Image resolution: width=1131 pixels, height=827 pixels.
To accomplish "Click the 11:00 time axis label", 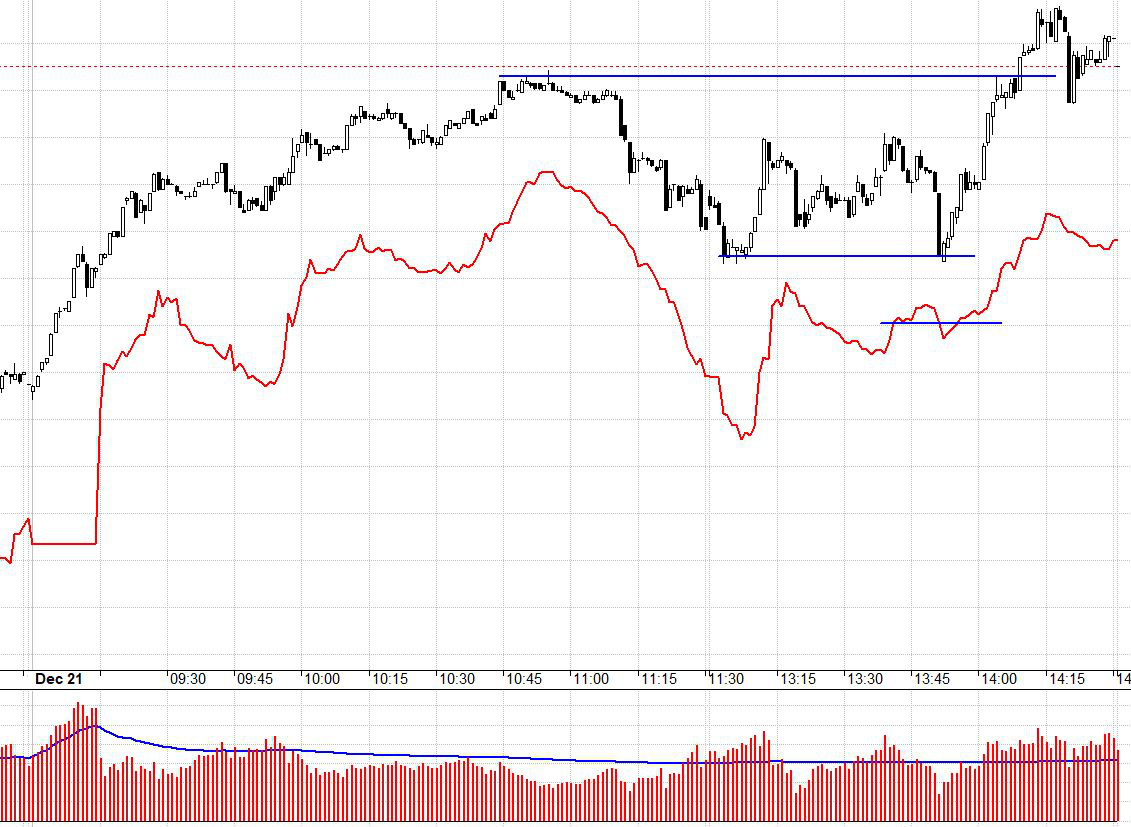I will point(591,679).
